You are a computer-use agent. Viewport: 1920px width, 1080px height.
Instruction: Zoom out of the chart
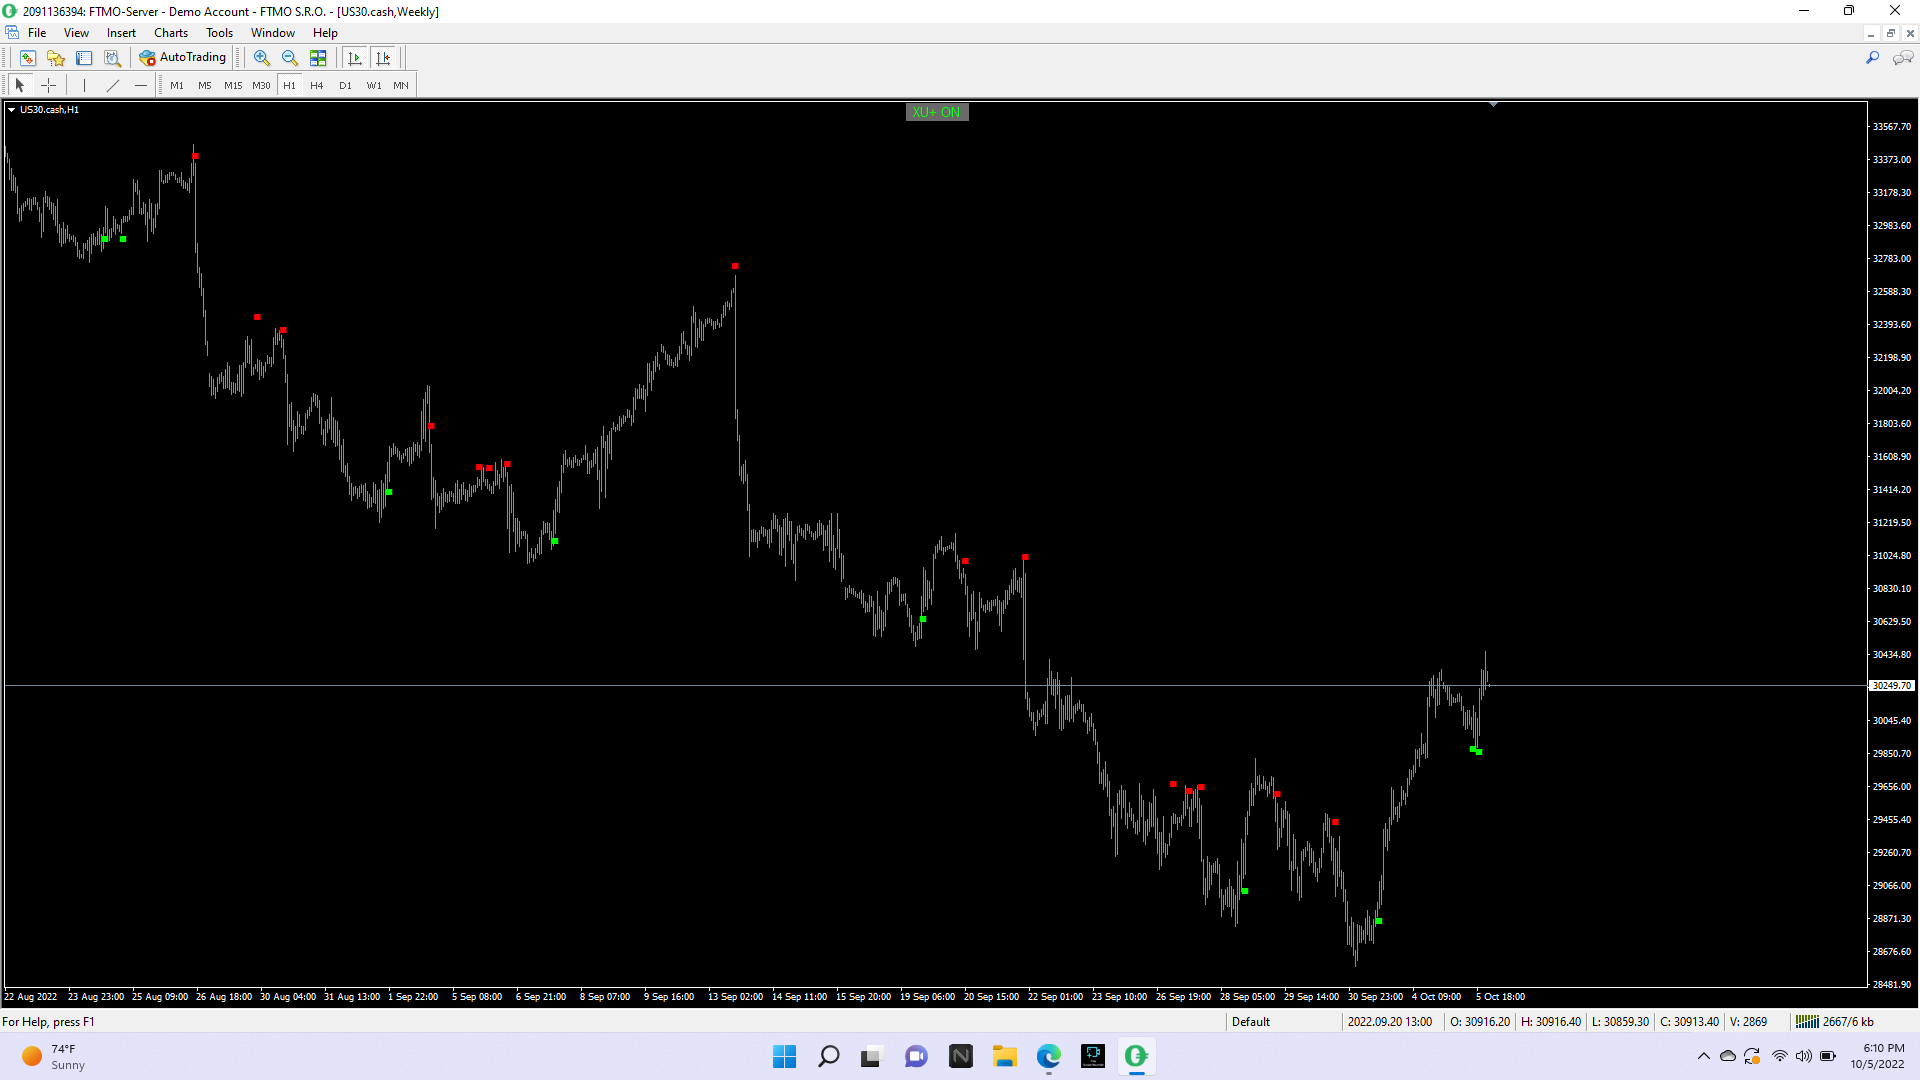point(290,58)
